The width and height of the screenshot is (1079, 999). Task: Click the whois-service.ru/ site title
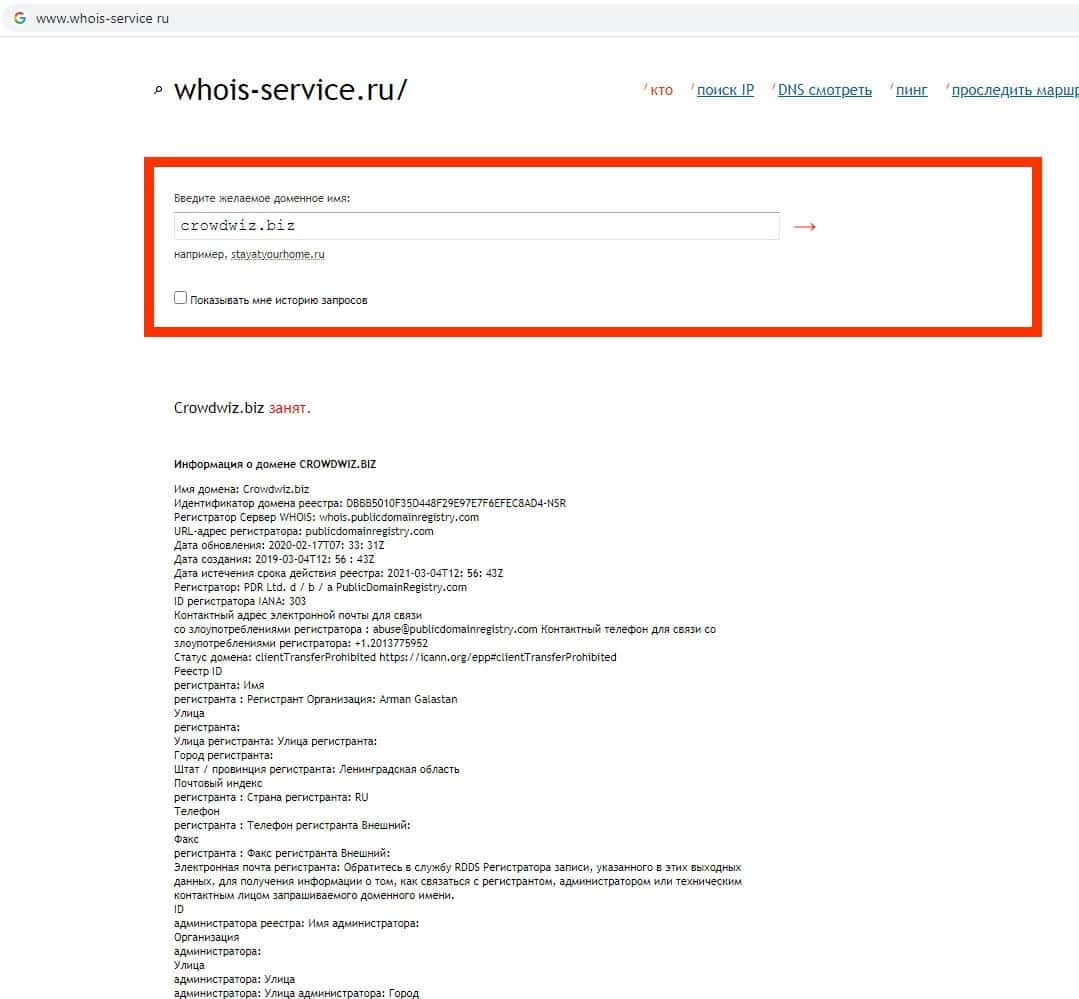click(290, 90)
